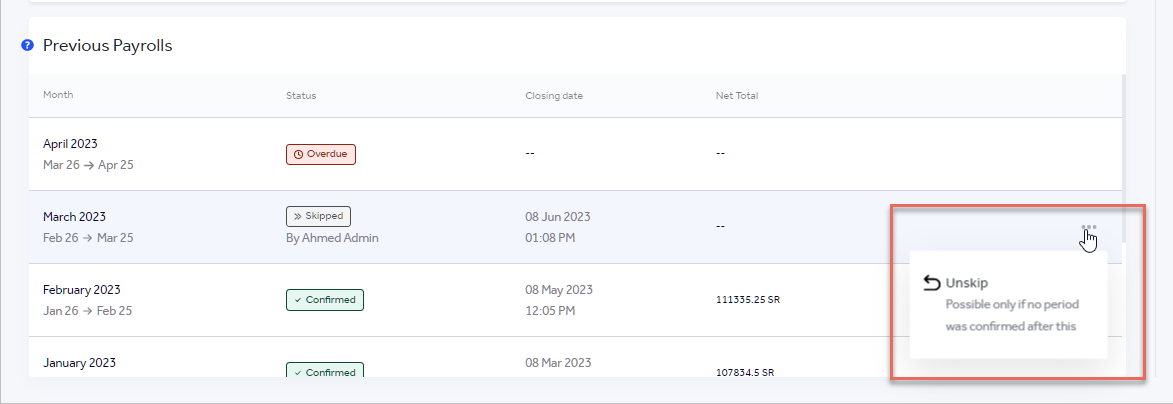Screen dimensions: 1173x404
Task: Click the clock icon in Overdue badge
Action: click(x=297, y=154)
